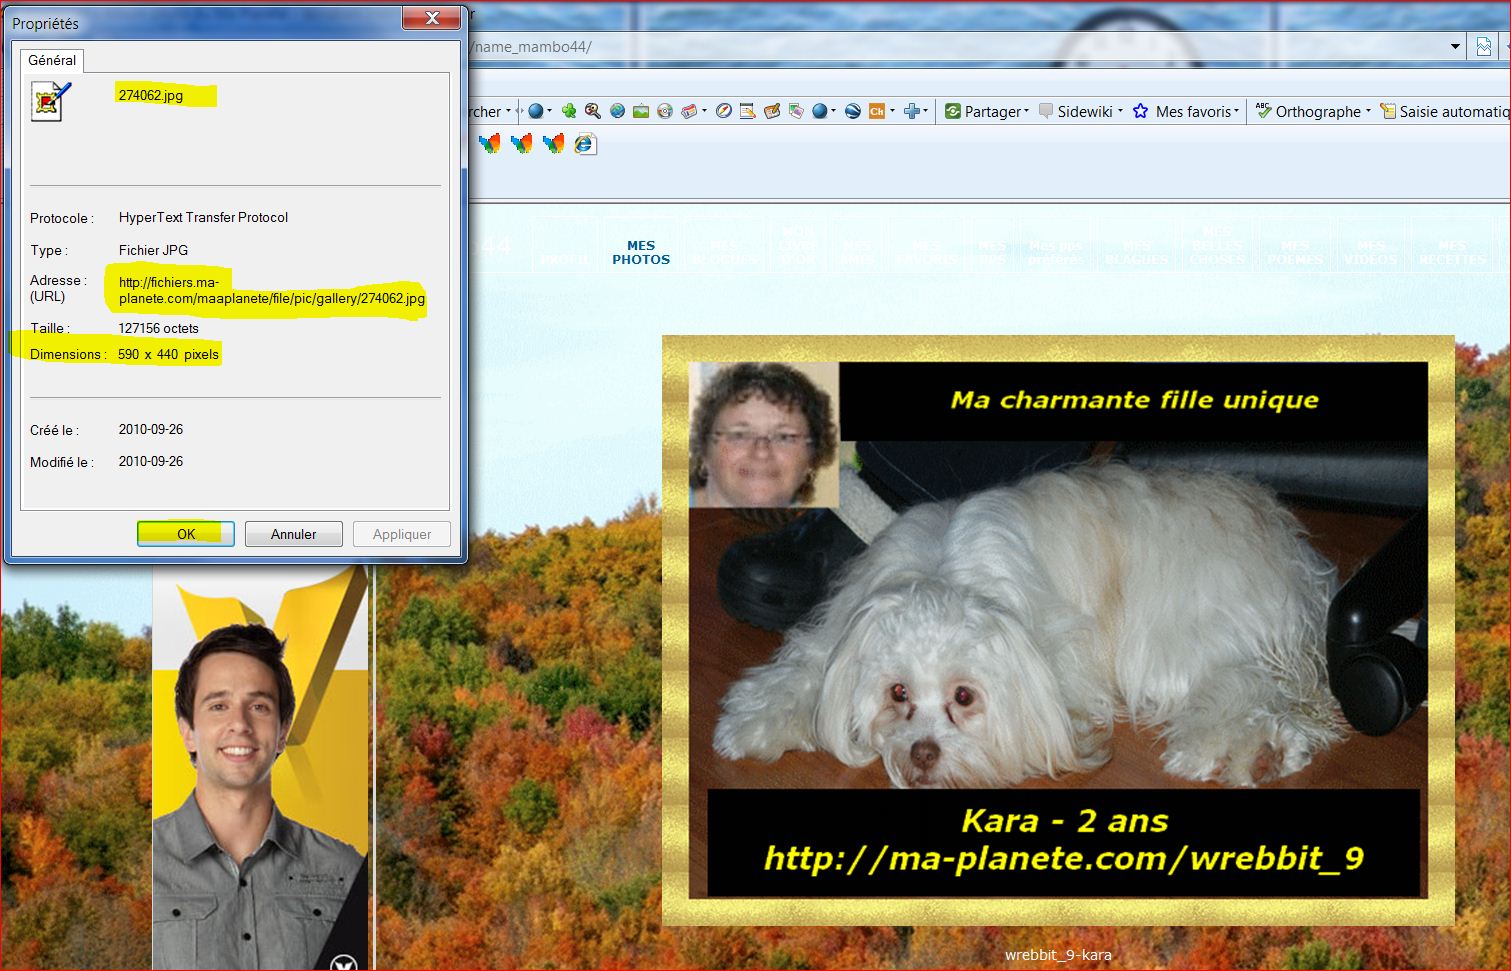The height and width of the screenshot is (971, 1511).
Task: Click the landscape picture toolbar icon
Action: pyautogui.click(x=641, y=111)
